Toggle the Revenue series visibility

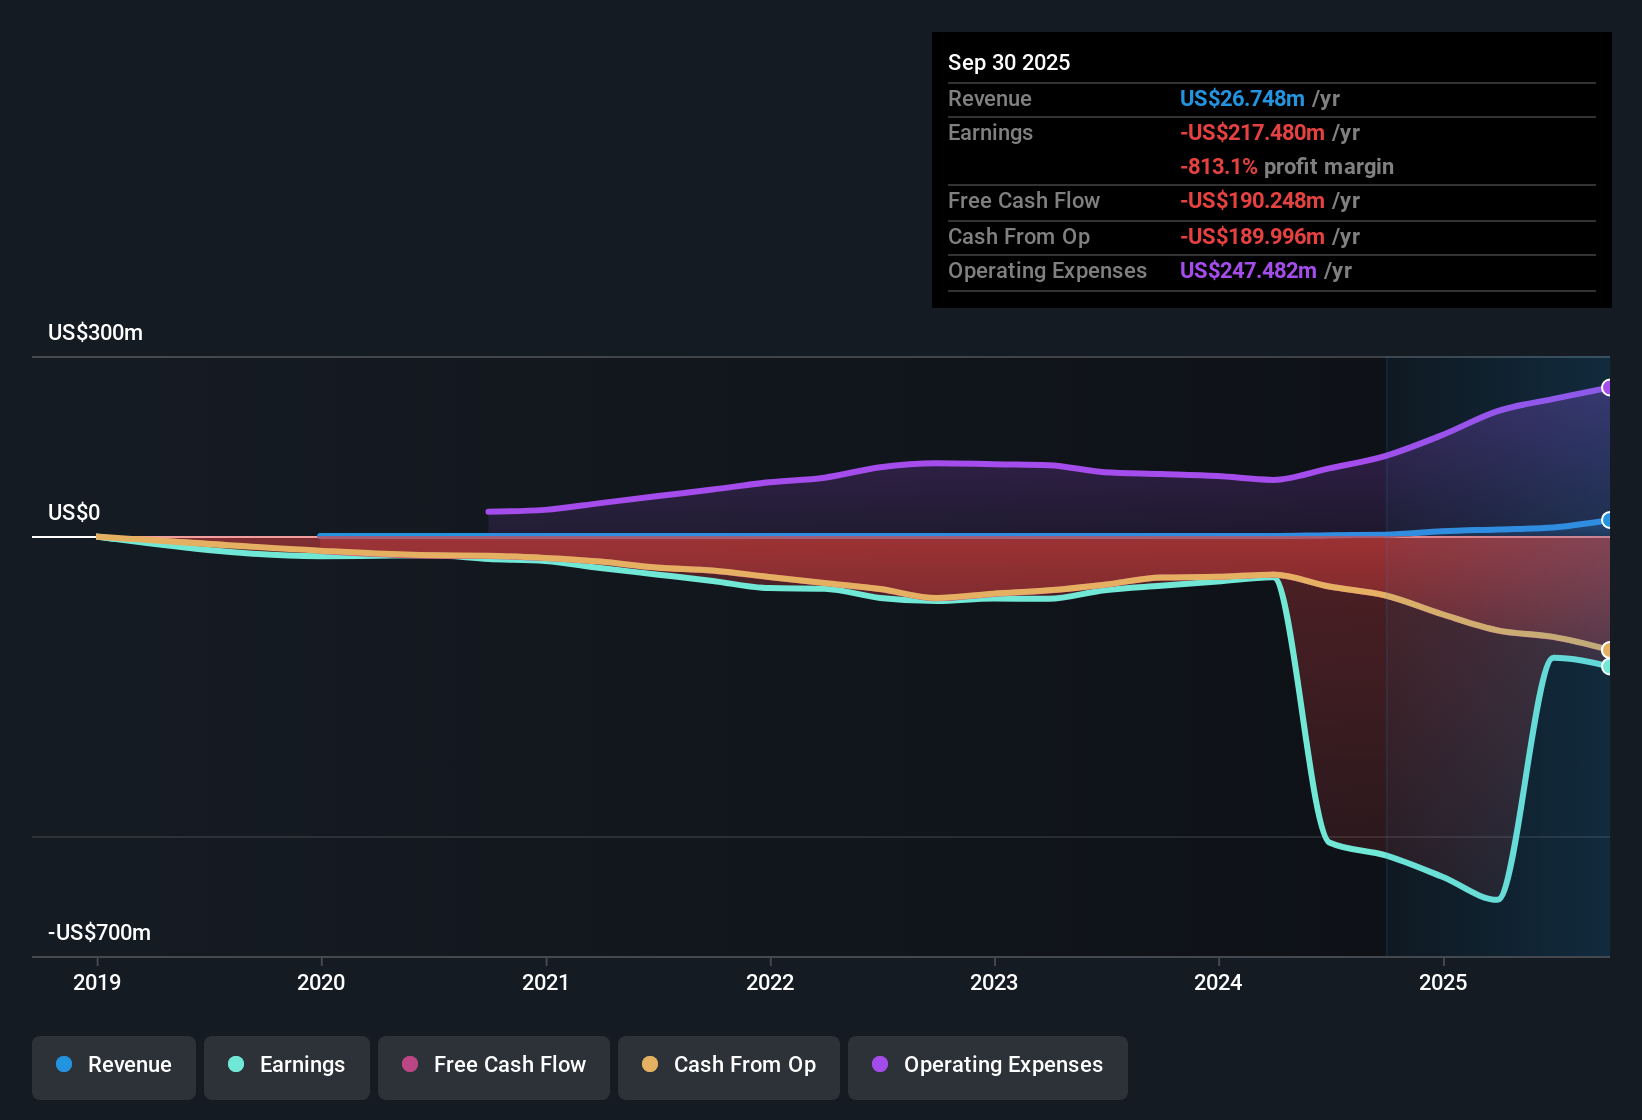tap(113, 1065)
